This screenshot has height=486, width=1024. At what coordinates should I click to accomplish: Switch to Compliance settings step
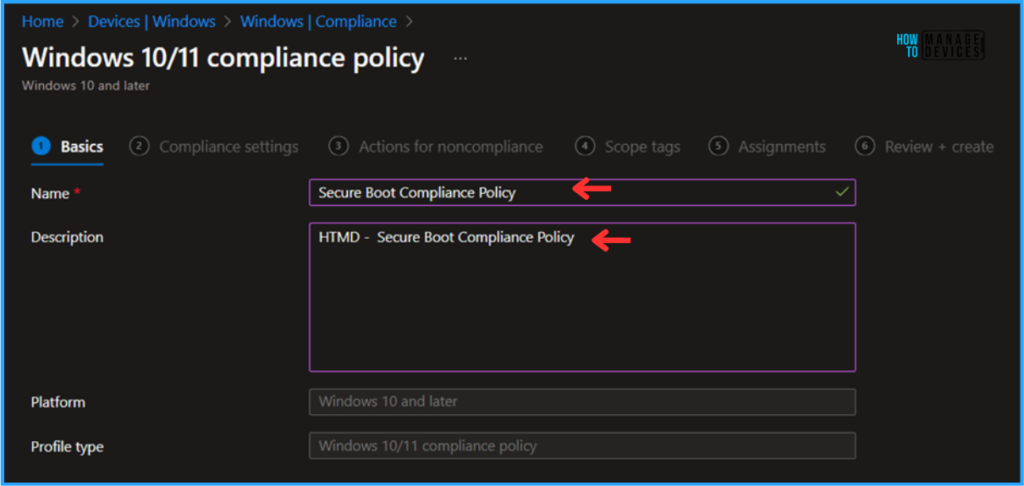[214, 147]
